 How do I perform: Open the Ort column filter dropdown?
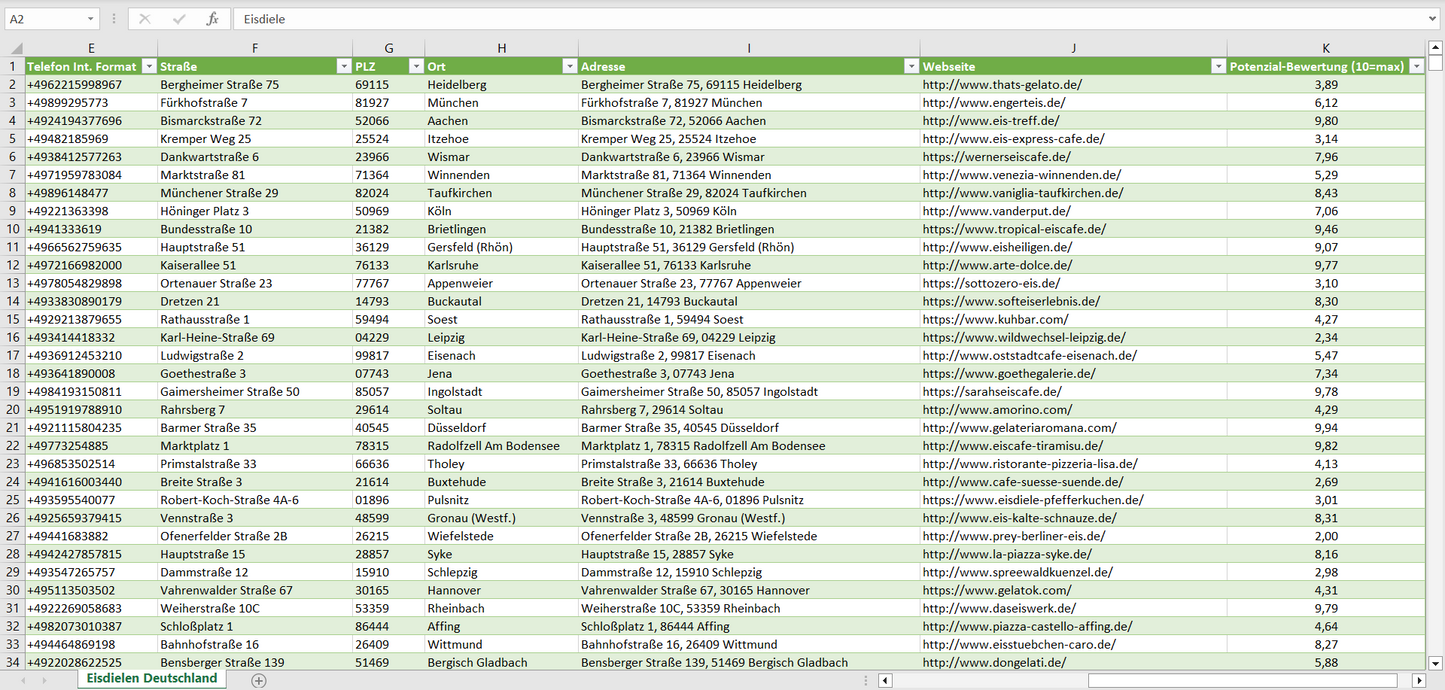click(x=569, y=66)
